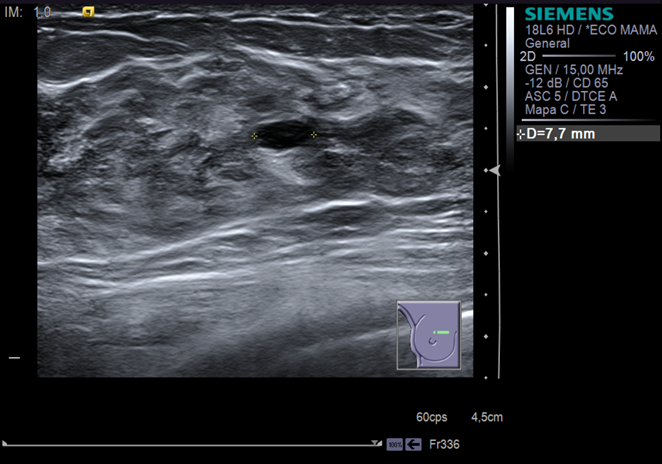
Task: Click the ASC 5 / DTCE A text
Action: point(571,96)
